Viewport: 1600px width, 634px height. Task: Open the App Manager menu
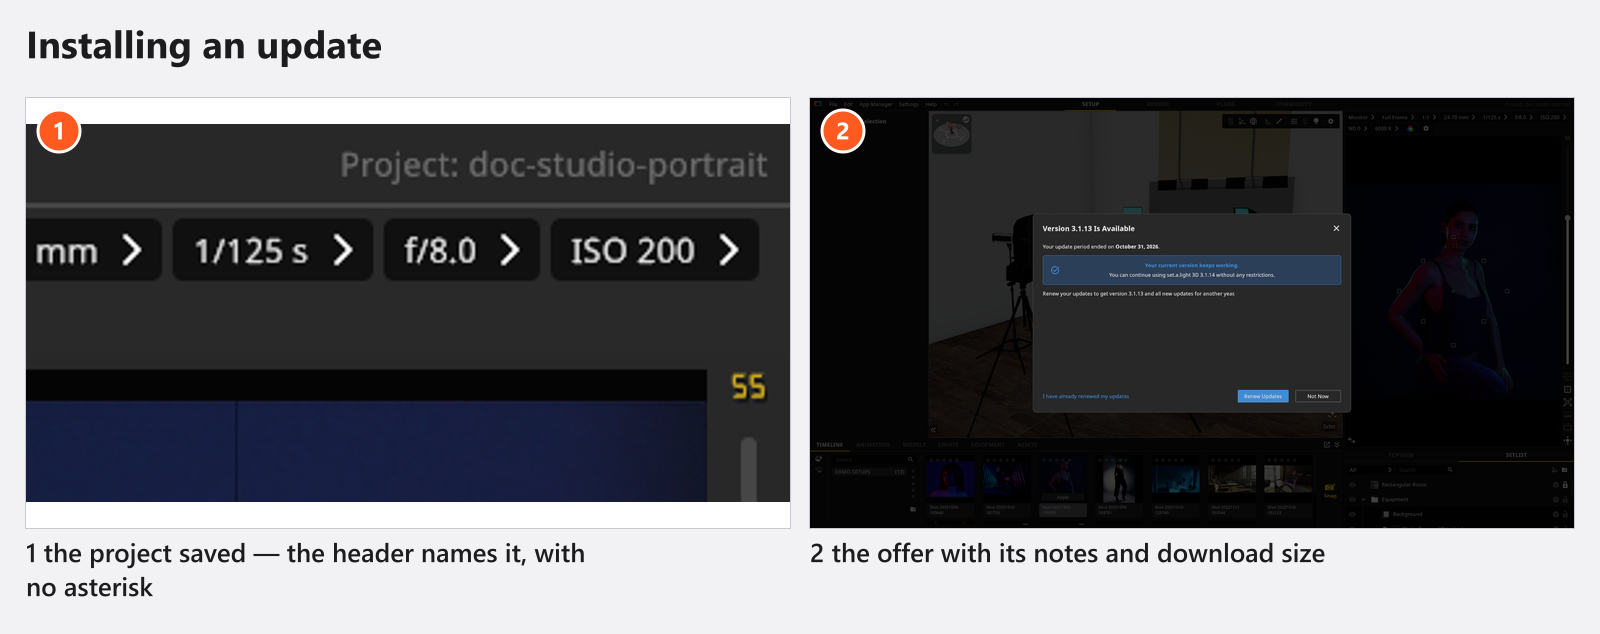[x=875, y=104]
